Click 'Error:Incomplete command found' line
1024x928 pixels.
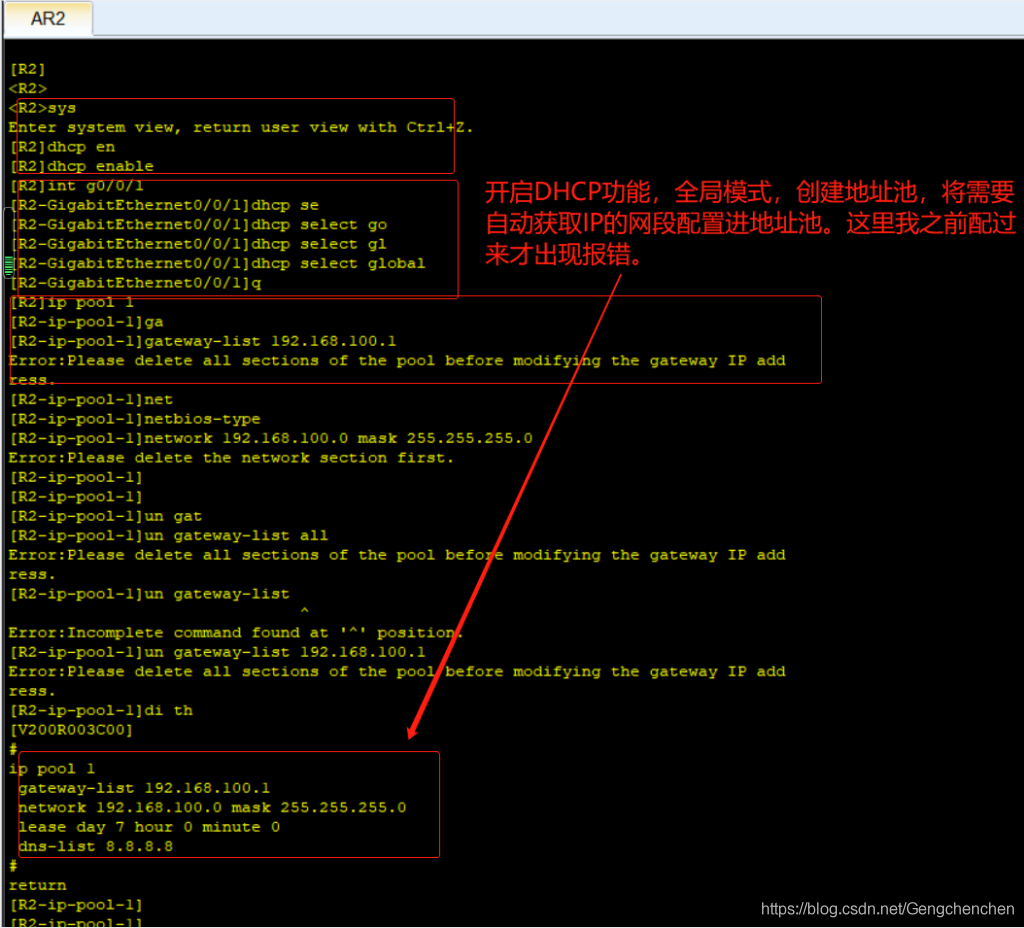(x=236, y=633)
